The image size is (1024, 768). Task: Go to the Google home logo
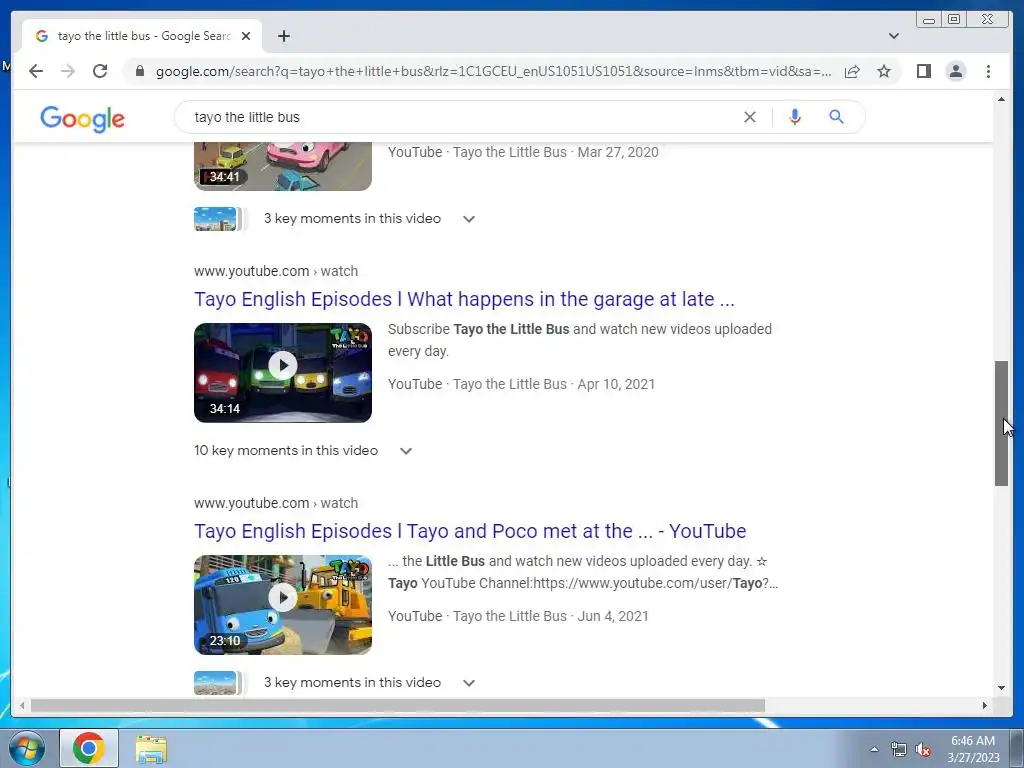[82, 119]
